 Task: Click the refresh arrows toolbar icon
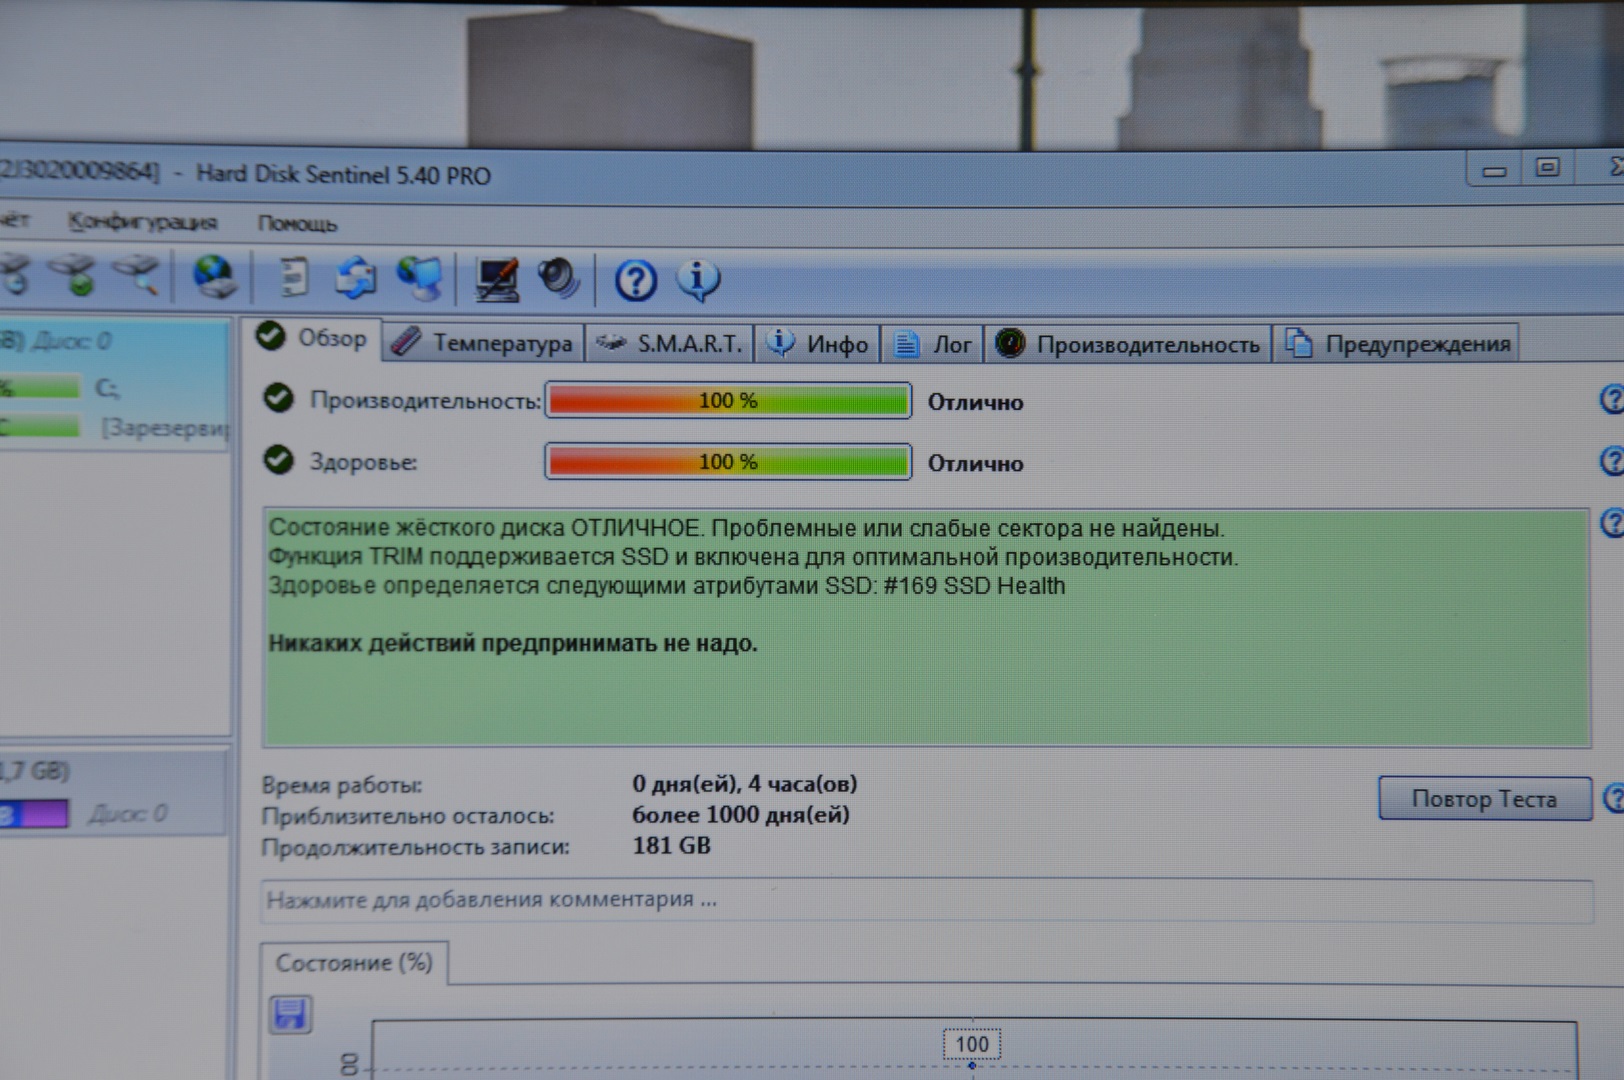point(355,278)
